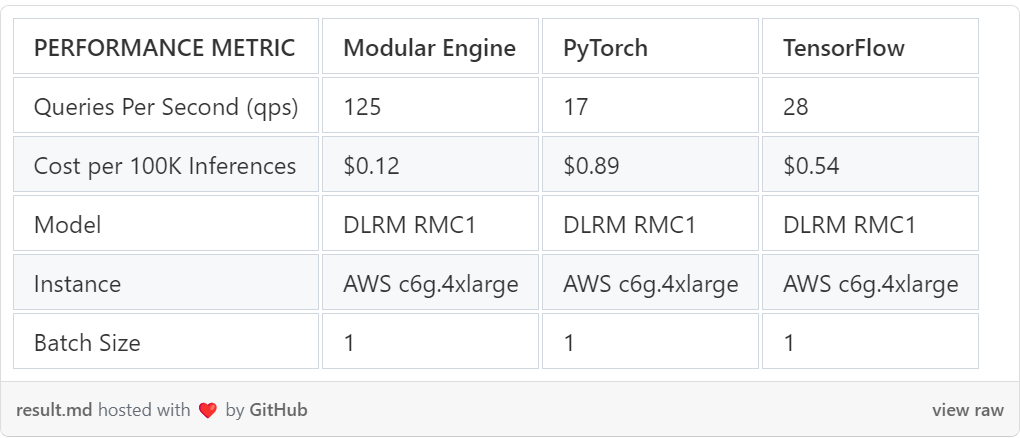Viewport: 1020px width, 438px height.
Task: Click the 125 qps value cell
Action: coord(430,105)
